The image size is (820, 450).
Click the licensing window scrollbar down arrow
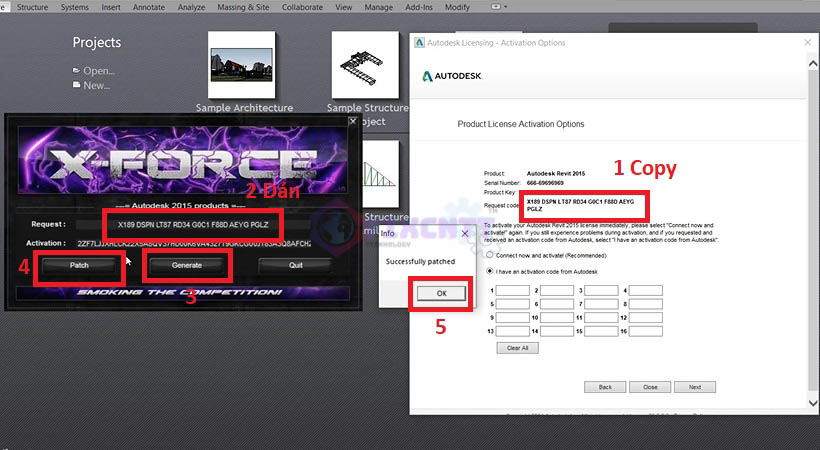point(813,403)
